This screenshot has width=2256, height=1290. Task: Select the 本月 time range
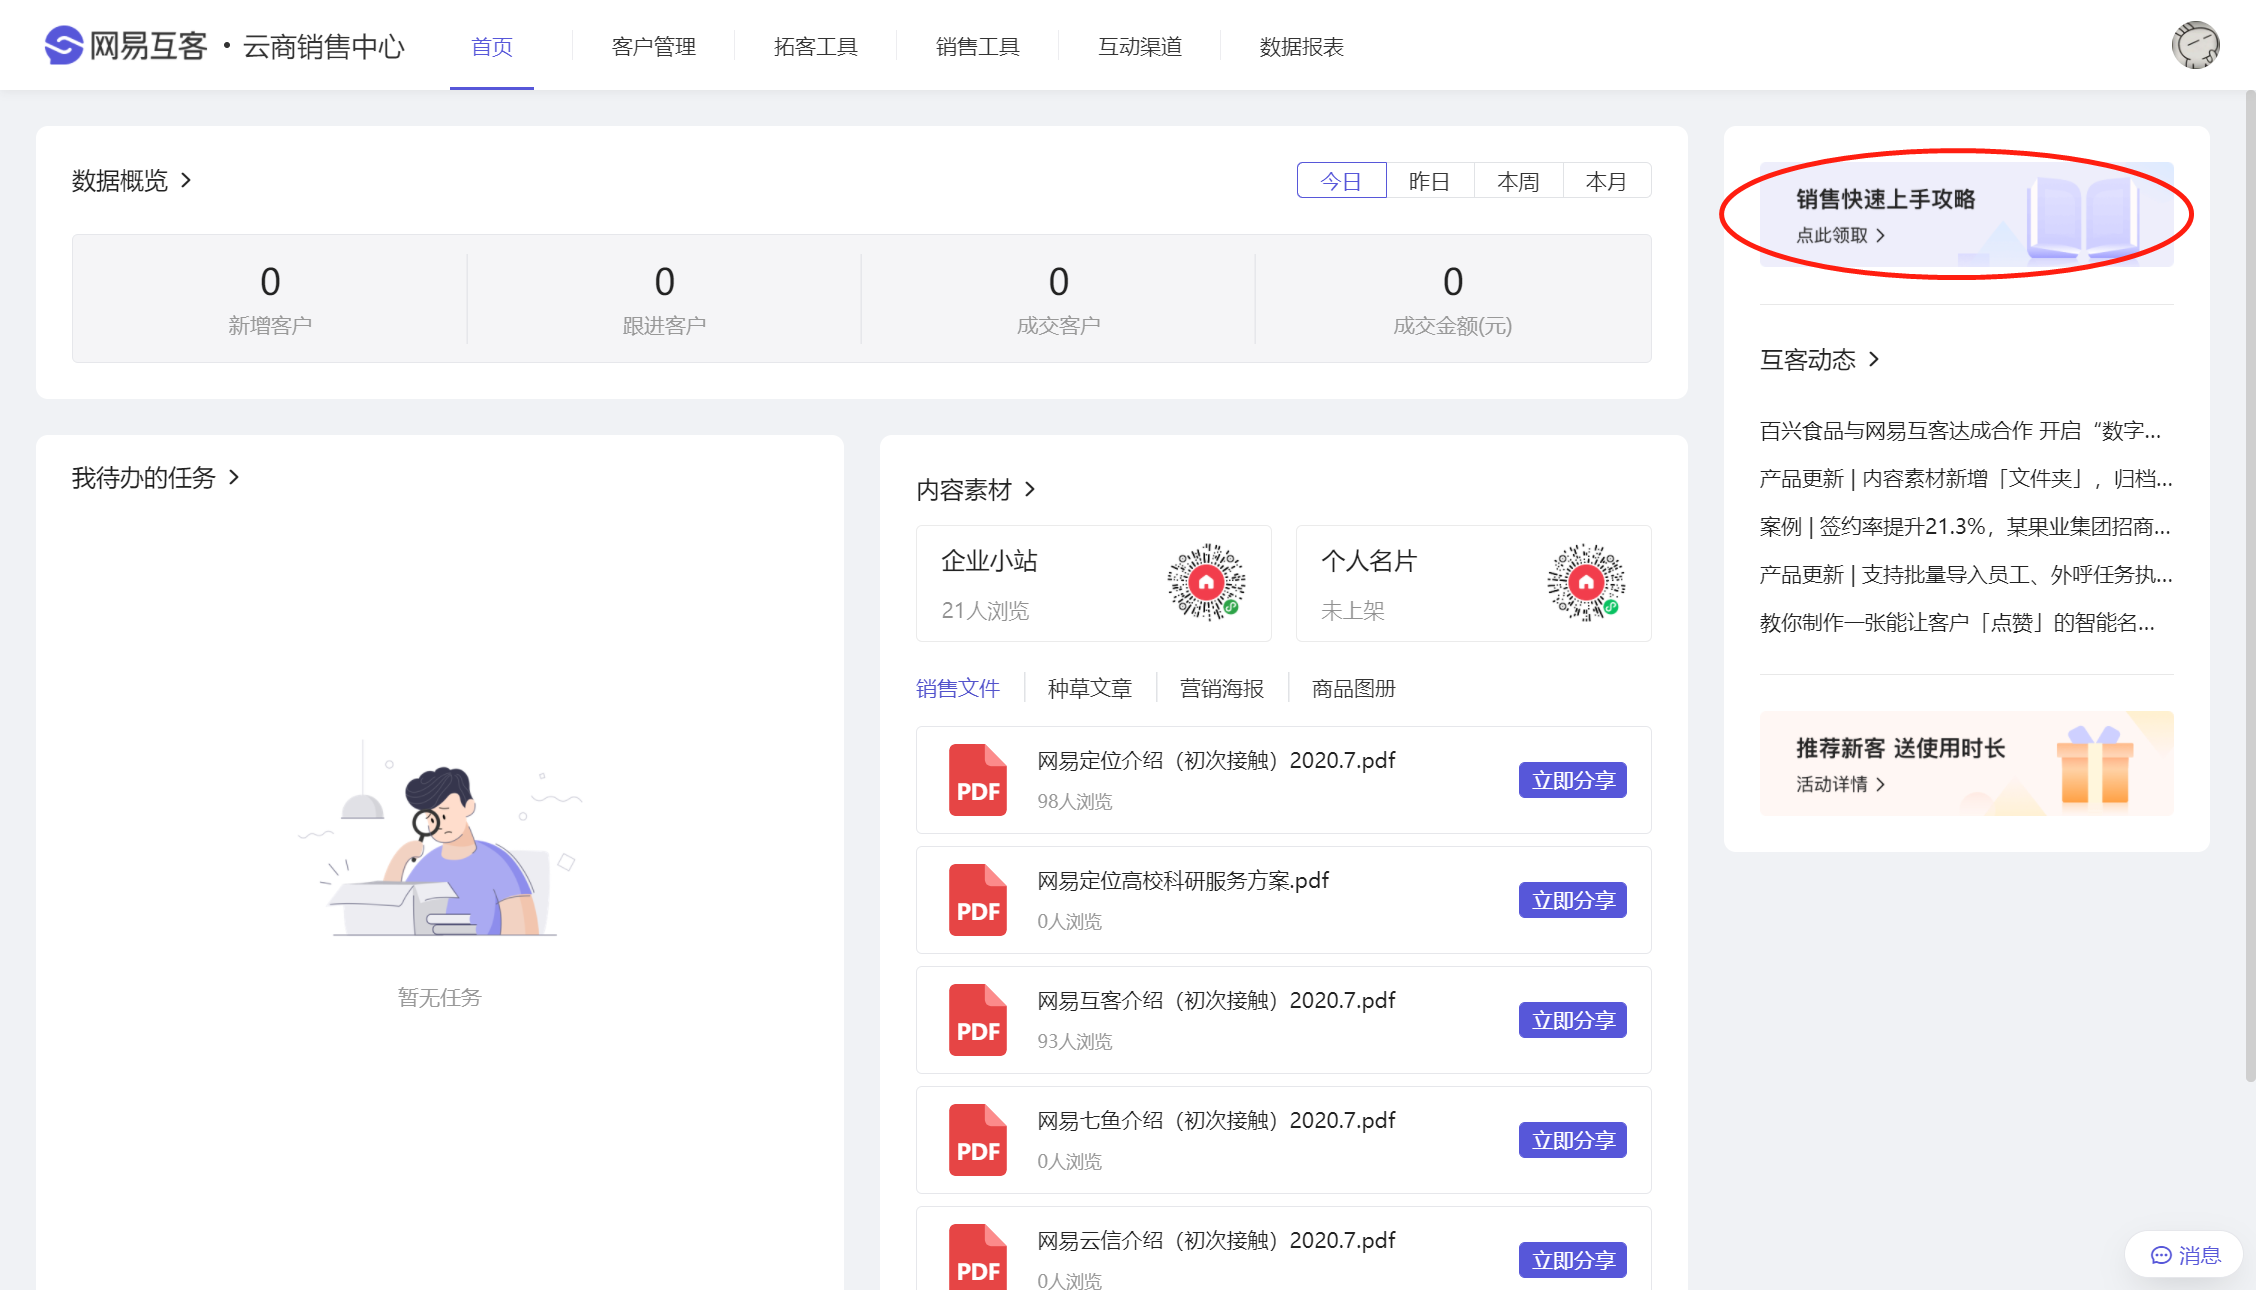(1606, 181)
